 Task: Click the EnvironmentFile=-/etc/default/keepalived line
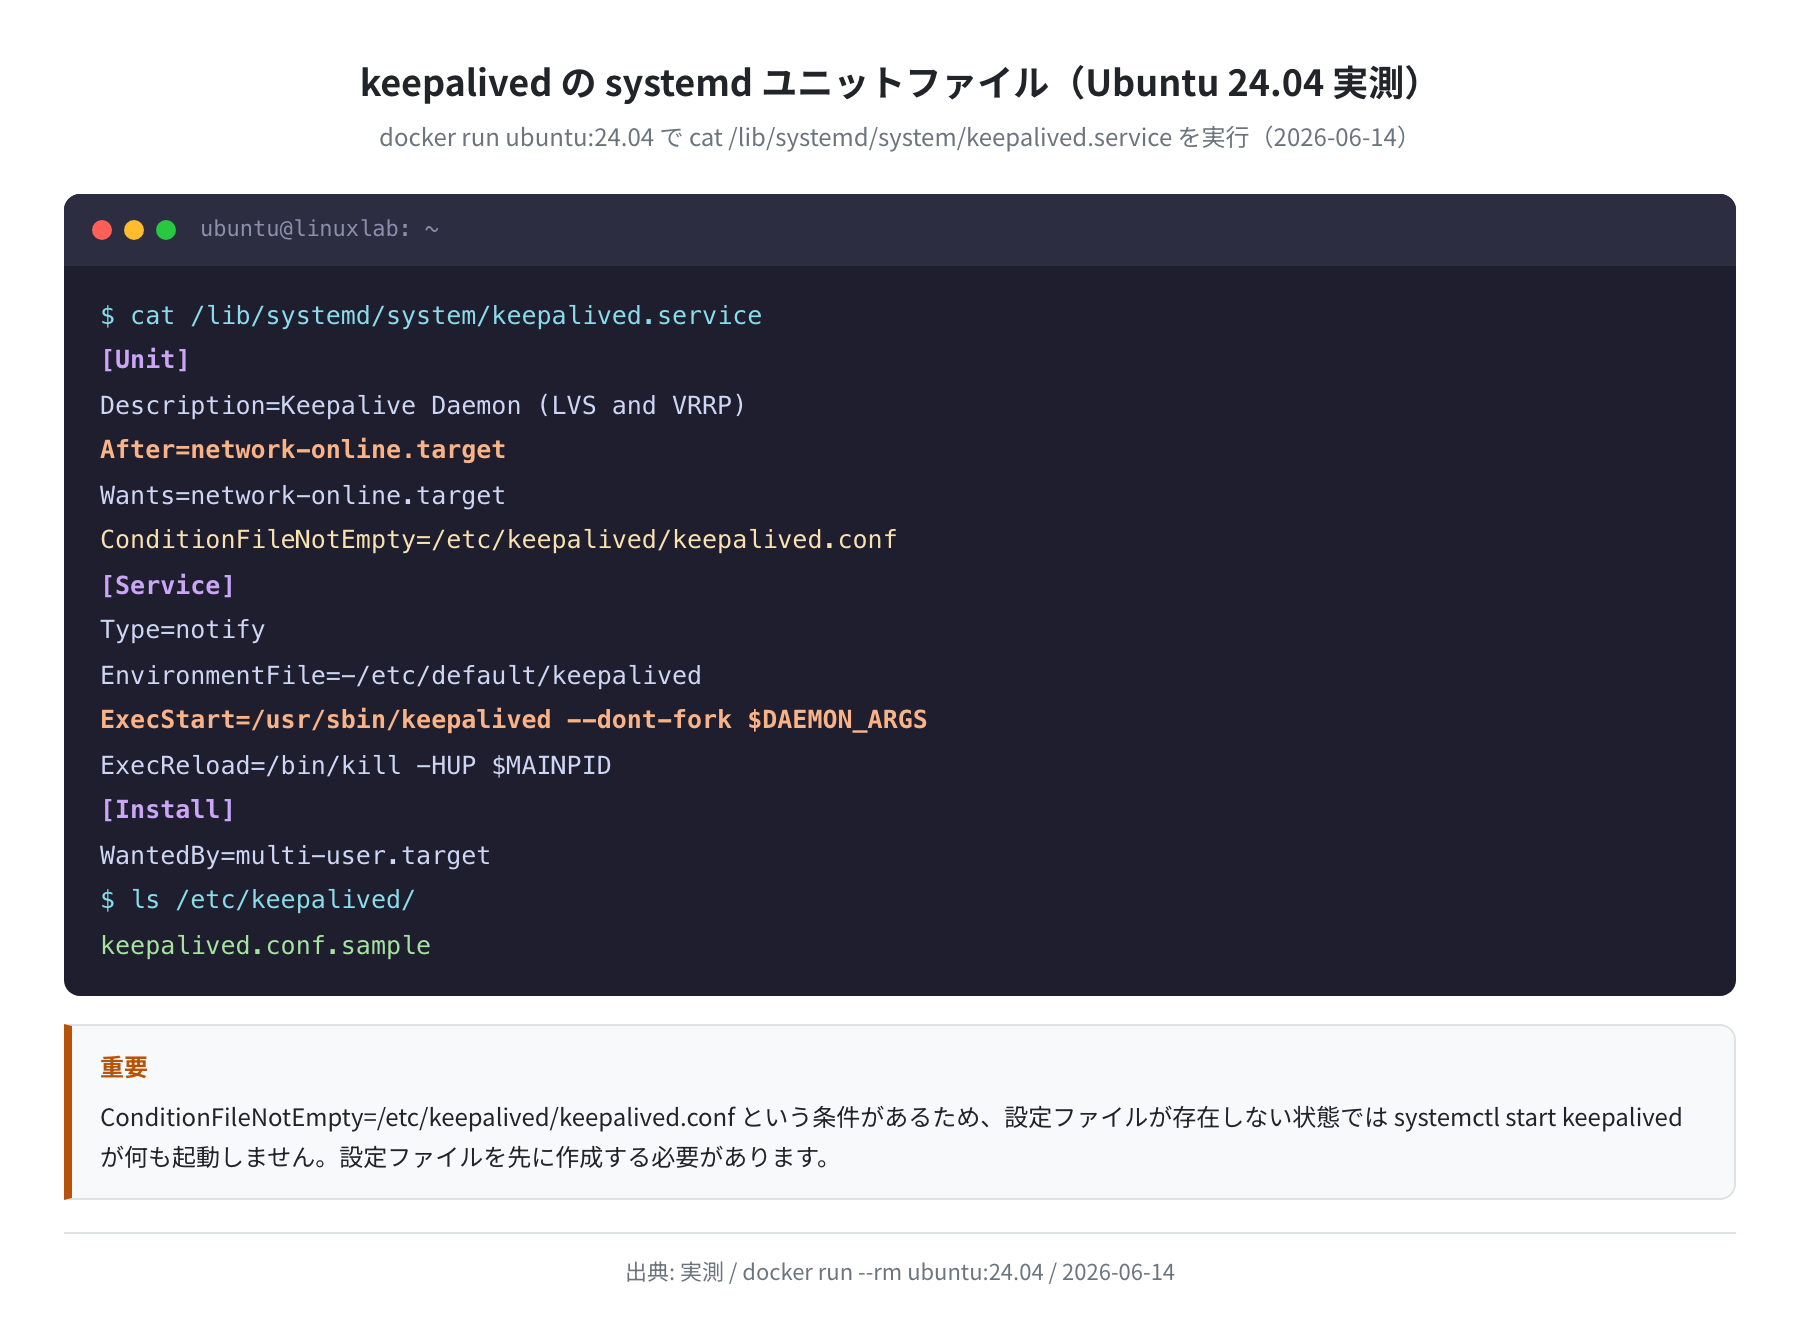[x=401, y=675]
